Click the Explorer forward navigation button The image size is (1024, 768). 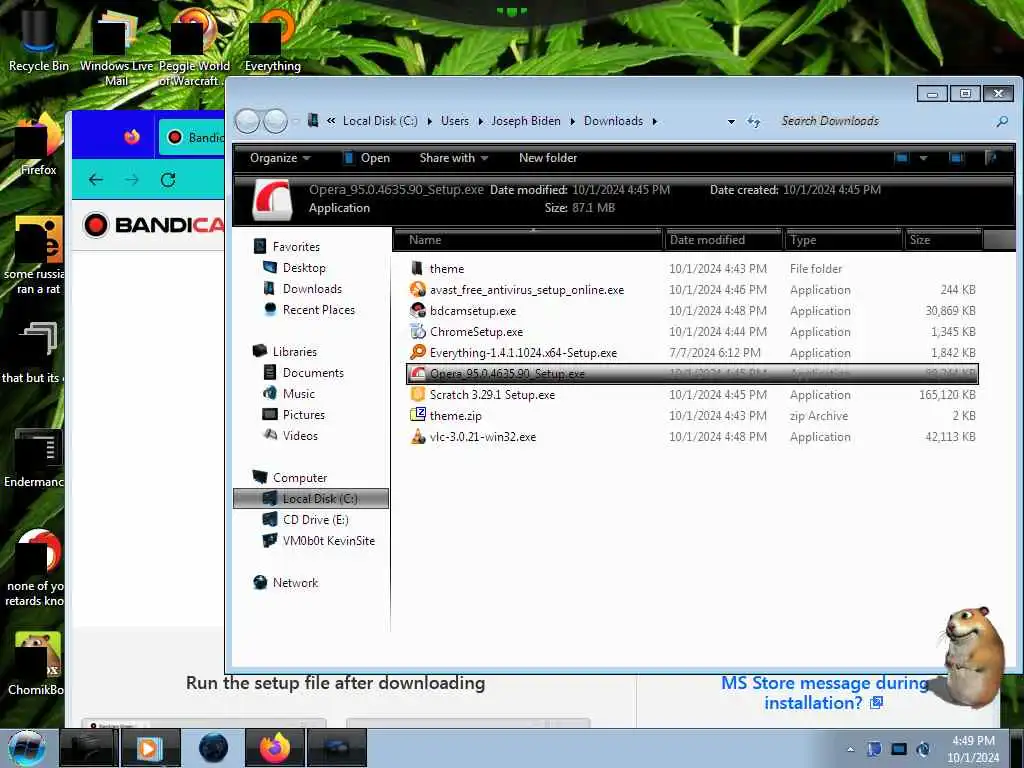tap(275, 121)
